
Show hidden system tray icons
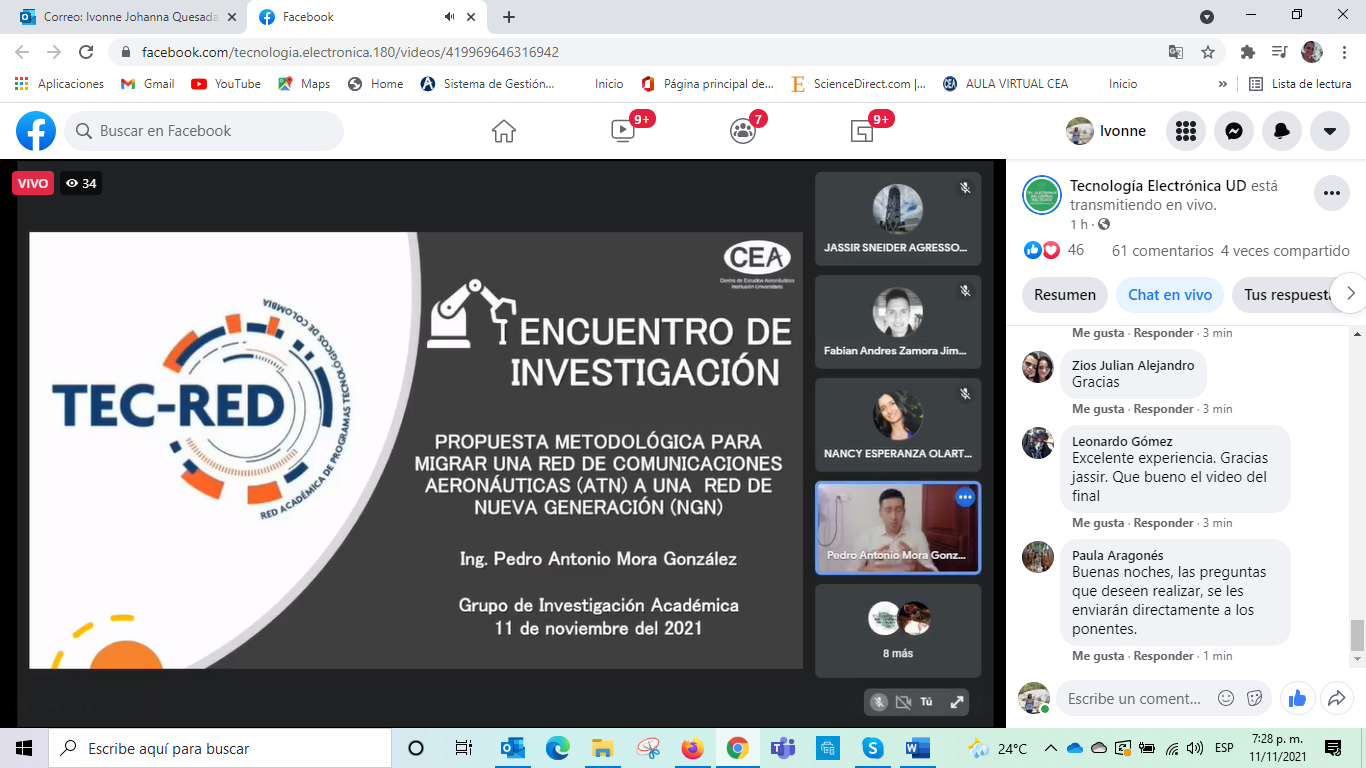pyautogui.click(x=1051, y=748)
